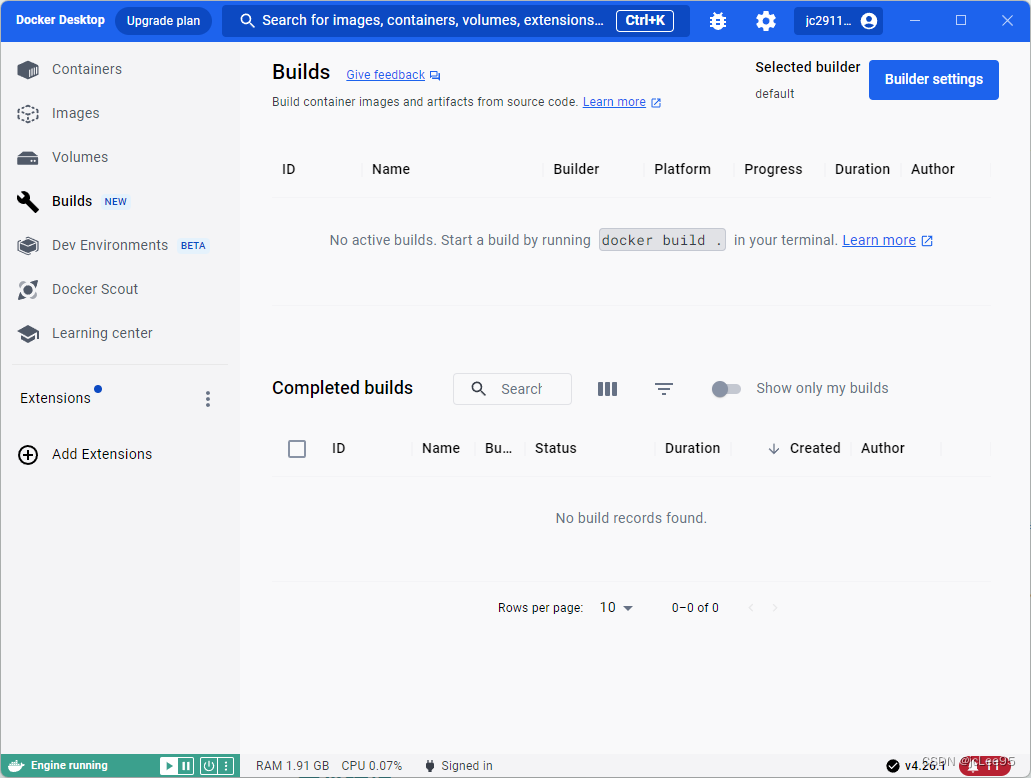Open the Docker Scout icon
This screenshot has height=778, width=1031.
[x=28, y=289]
